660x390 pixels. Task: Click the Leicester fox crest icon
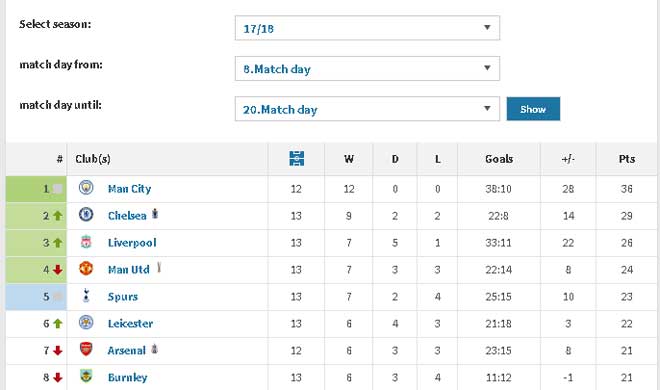point(86,323)
